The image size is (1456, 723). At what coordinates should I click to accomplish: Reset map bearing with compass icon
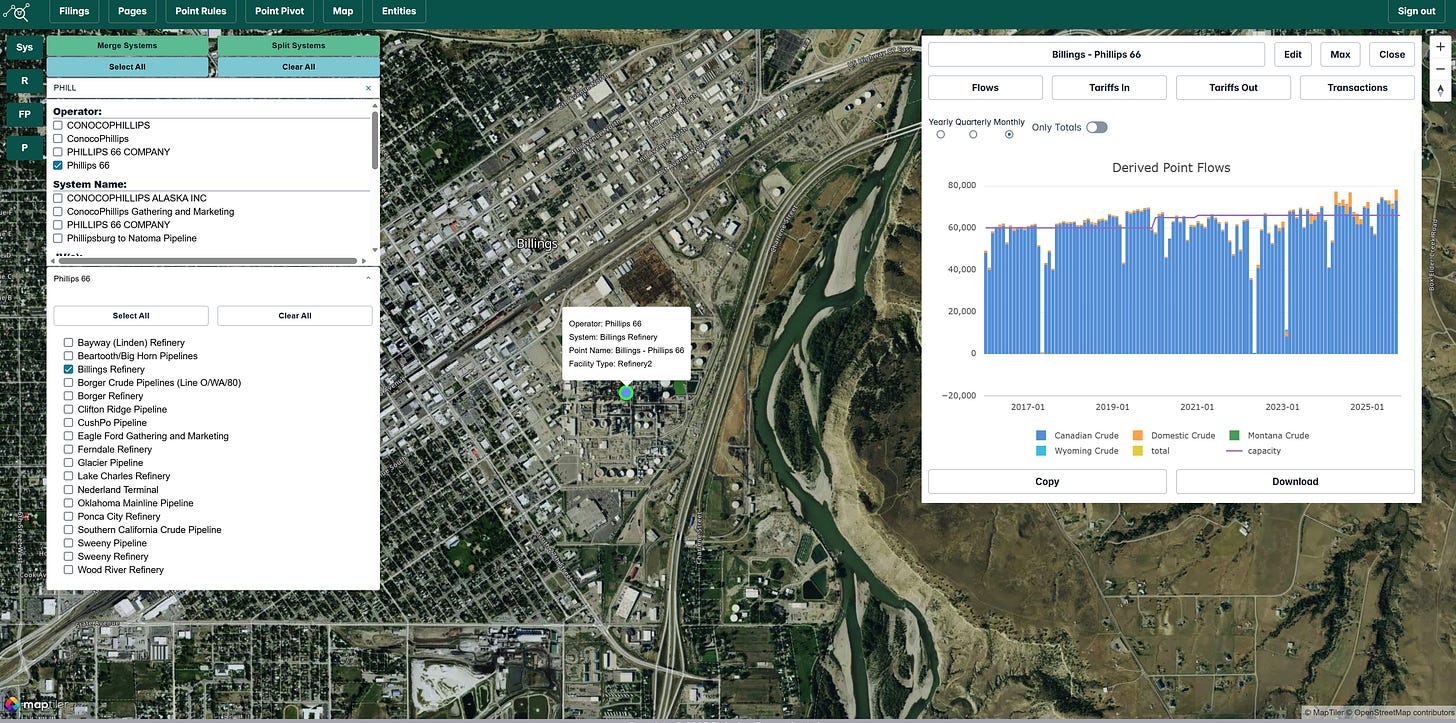(1440, 89)
